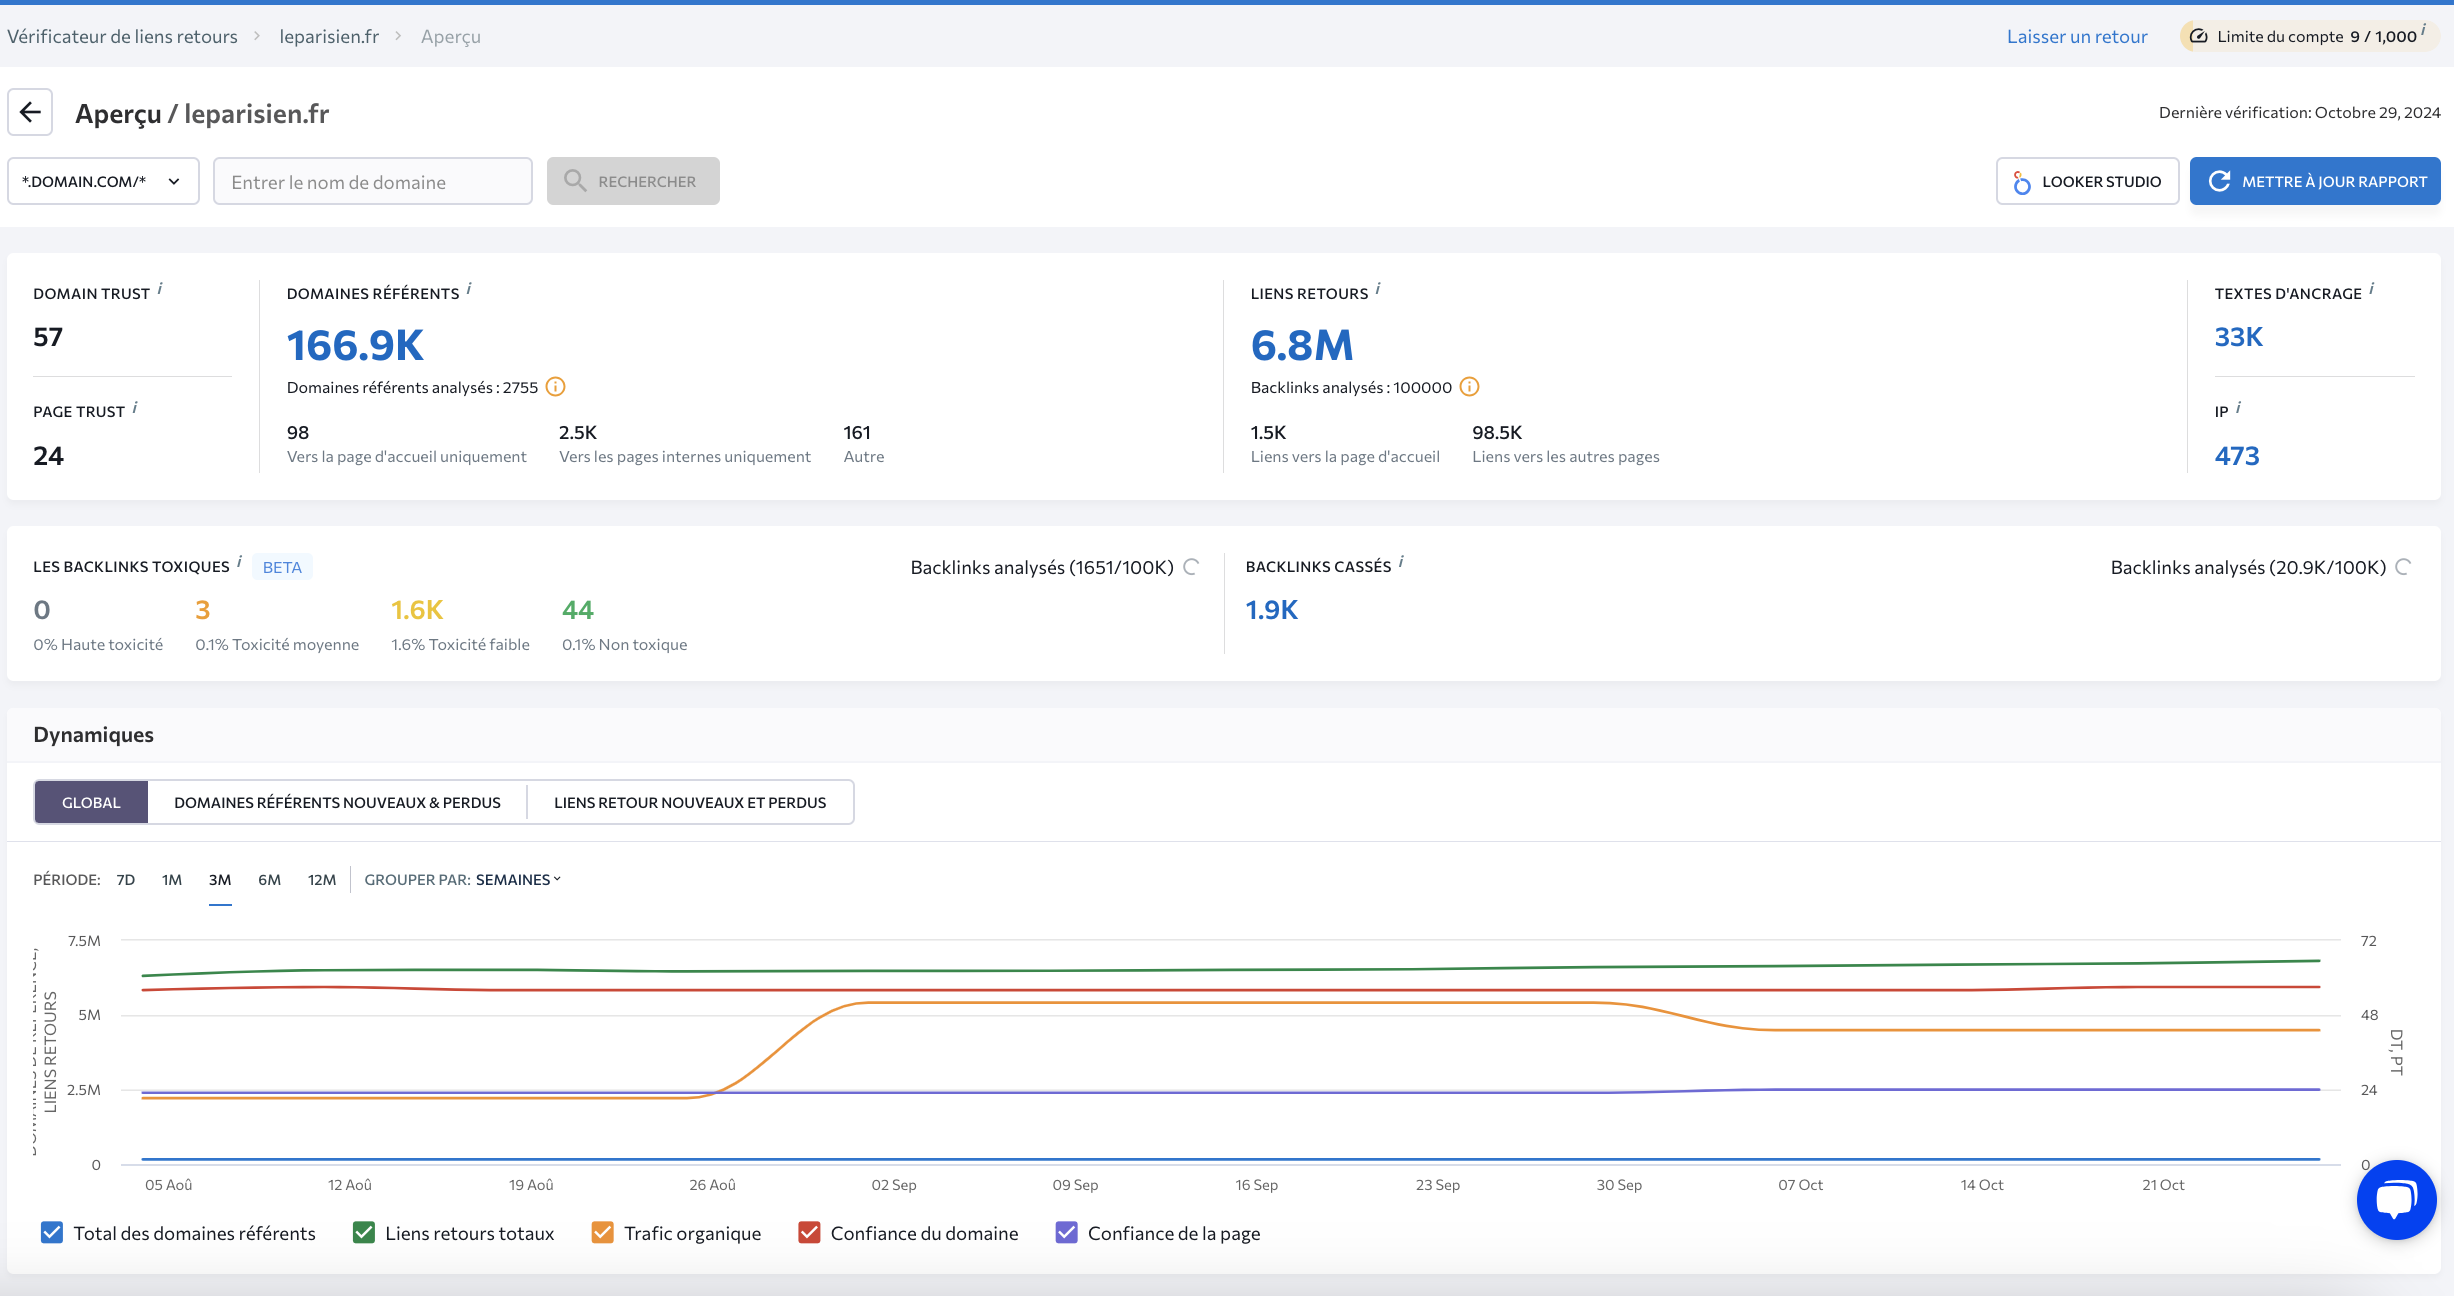Click the Looker Studio logo icon
The height and width of the screenshot is (1296, 2454).
coord(2021,182)
